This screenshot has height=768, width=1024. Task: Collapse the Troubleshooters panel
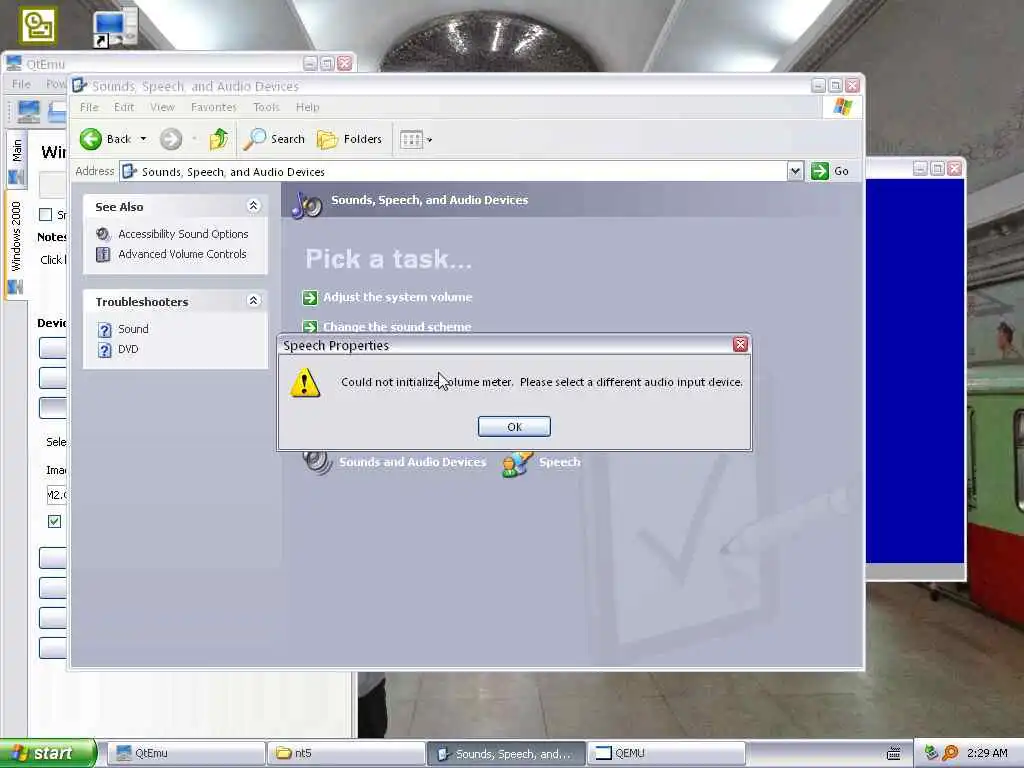(253, 300)
